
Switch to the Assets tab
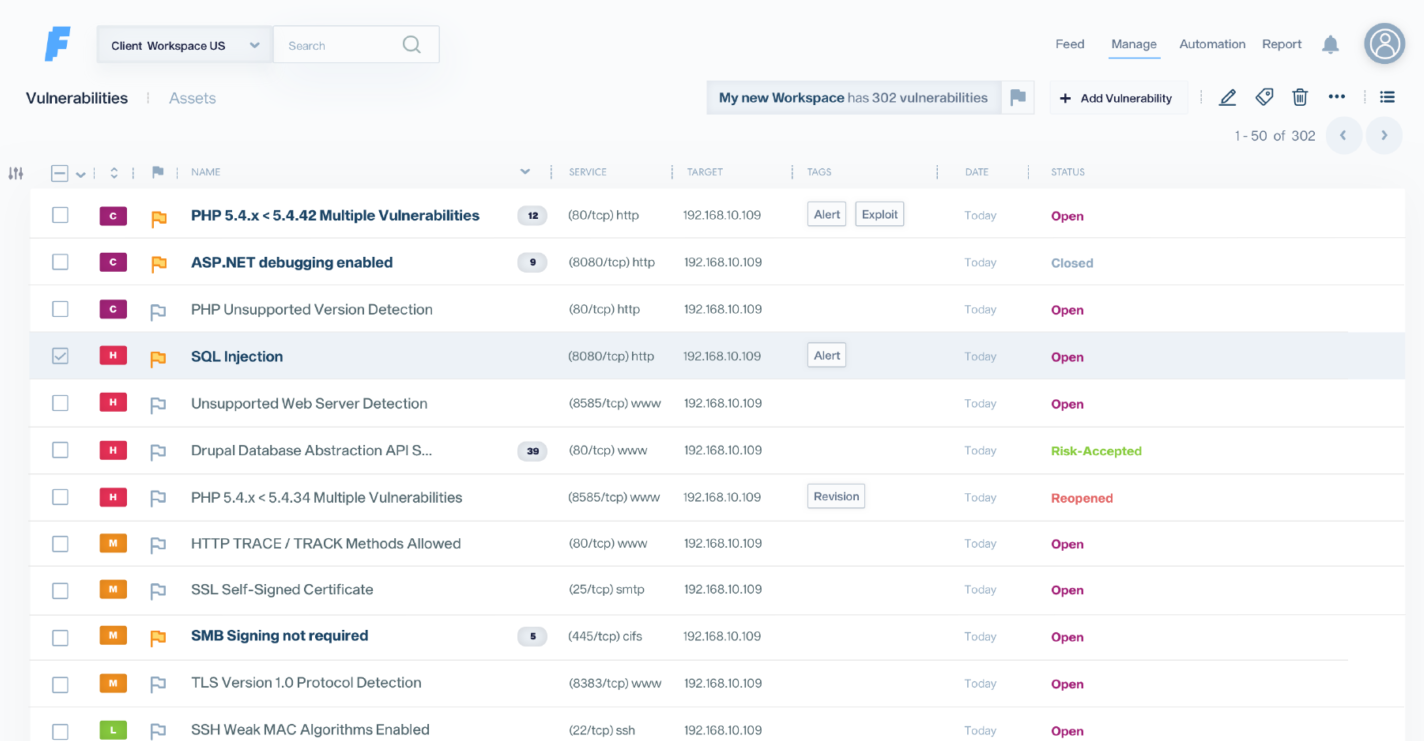[192, 98]
